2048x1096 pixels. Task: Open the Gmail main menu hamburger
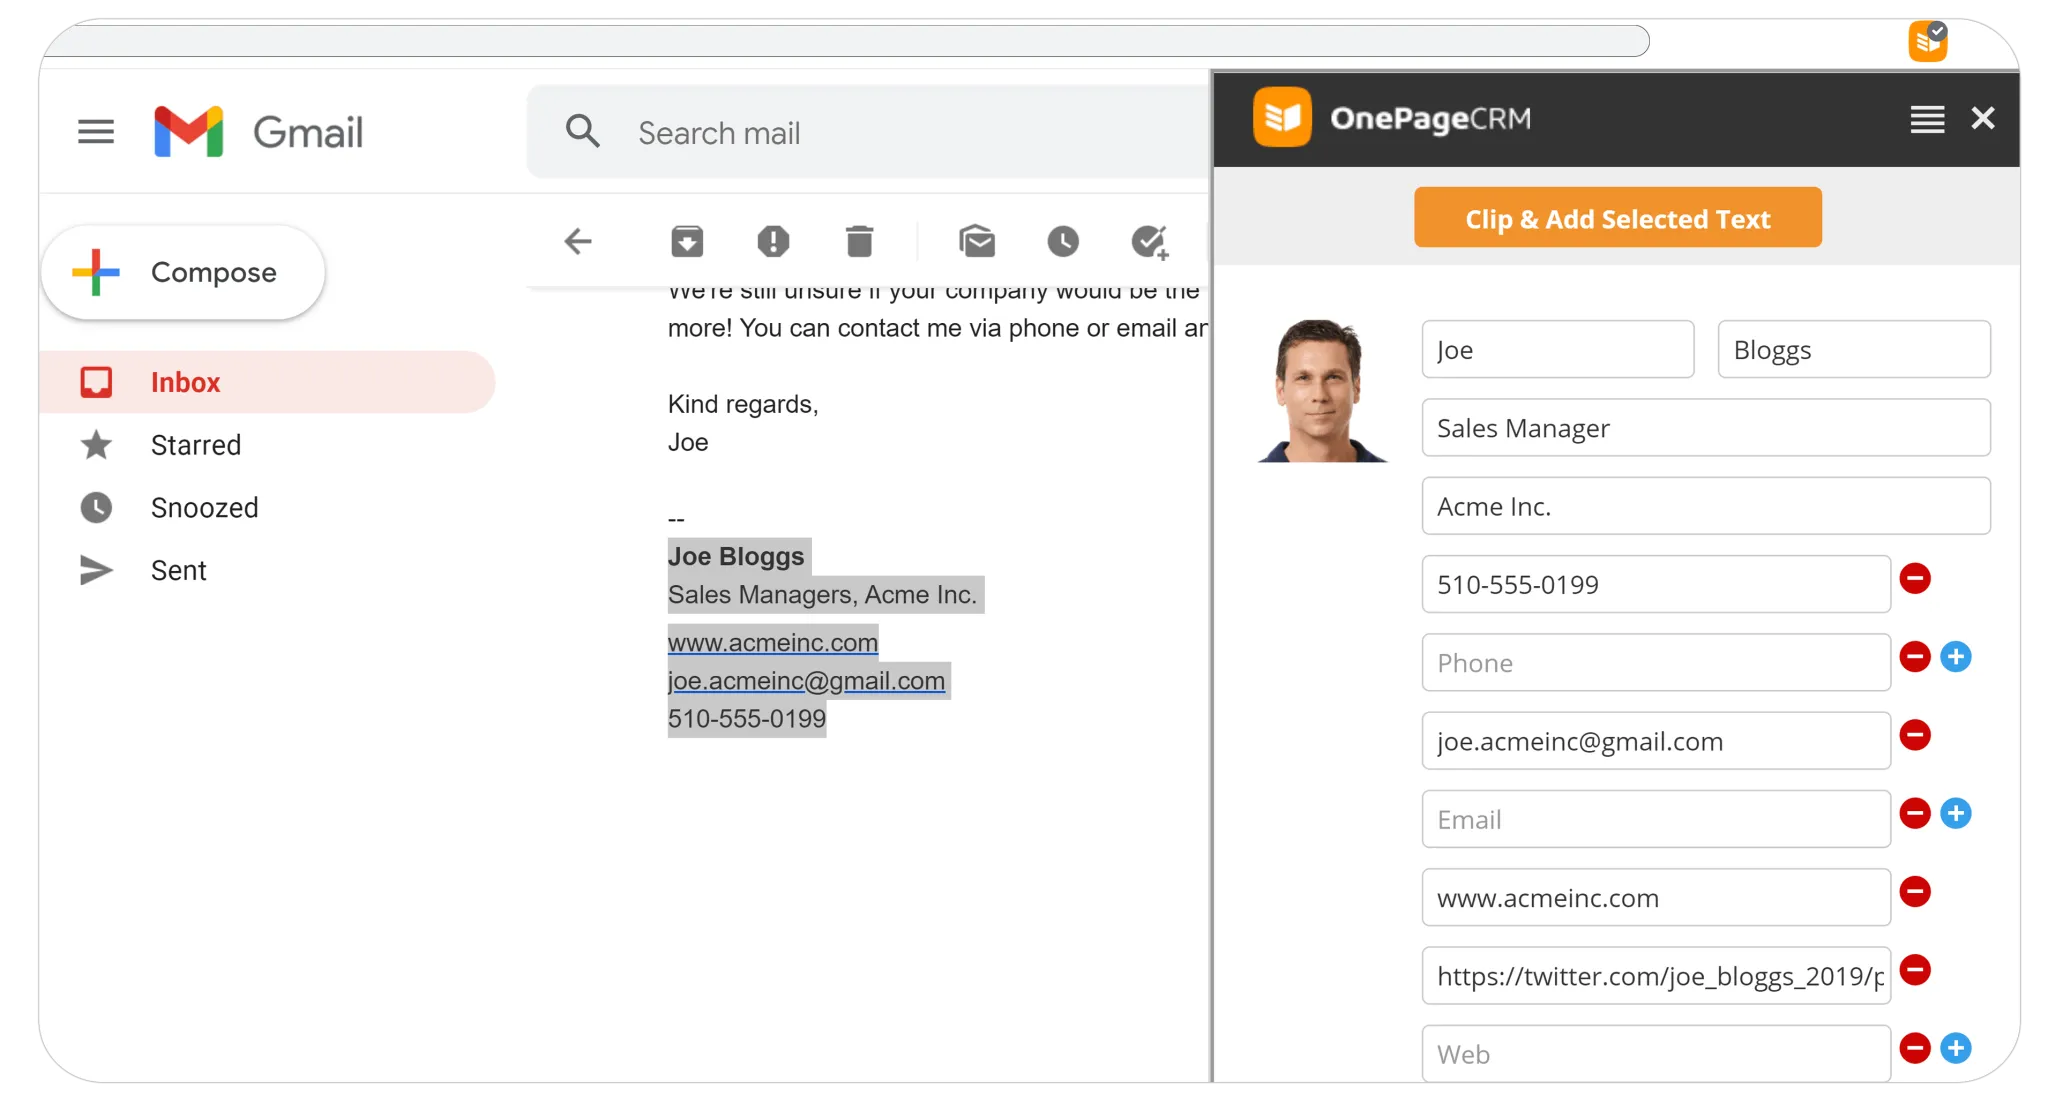[96, 132]
